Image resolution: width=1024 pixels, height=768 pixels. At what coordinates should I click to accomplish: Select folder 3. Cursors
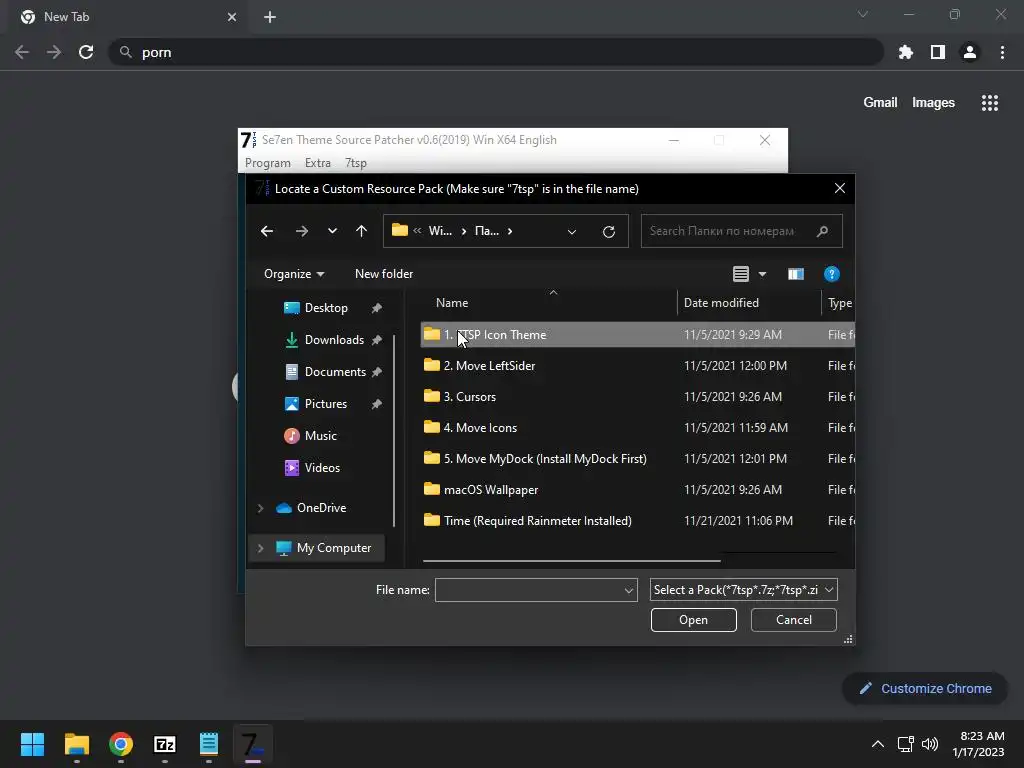click(637, 396)
